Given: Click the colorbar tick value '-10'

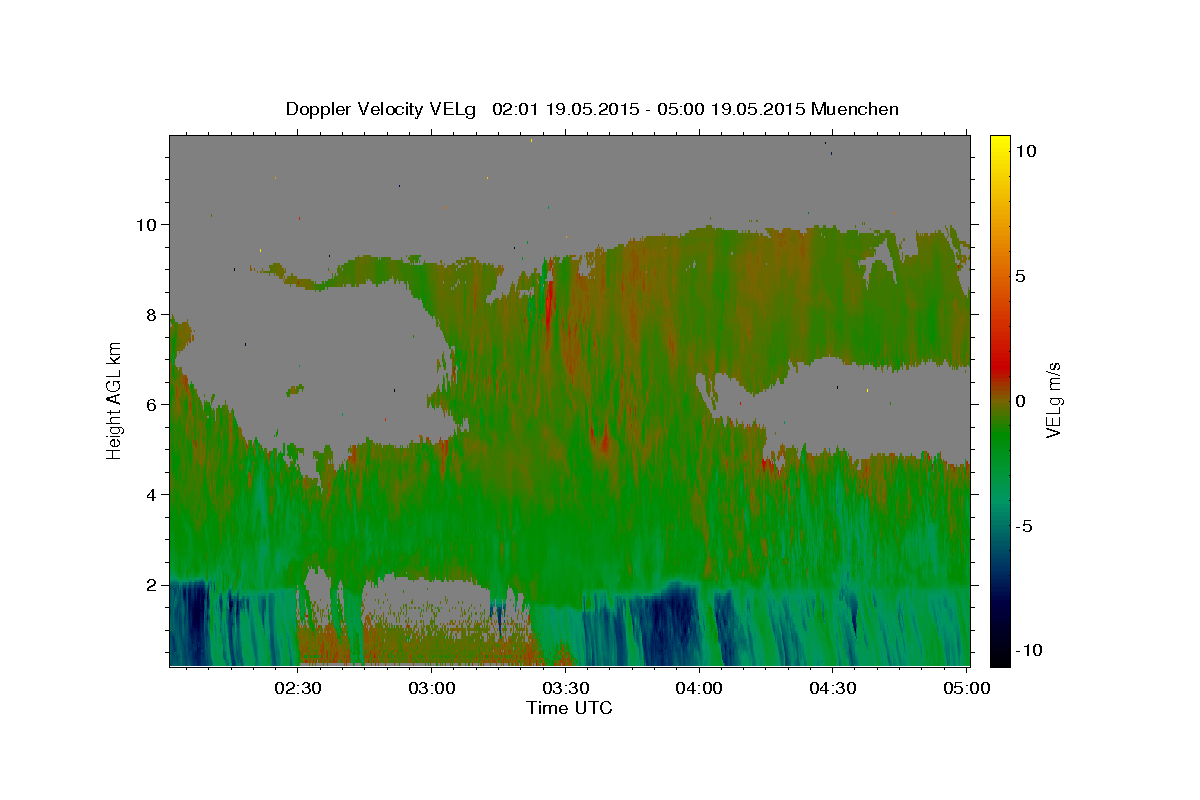Looking at the screenshot, I should (1029, 650).
